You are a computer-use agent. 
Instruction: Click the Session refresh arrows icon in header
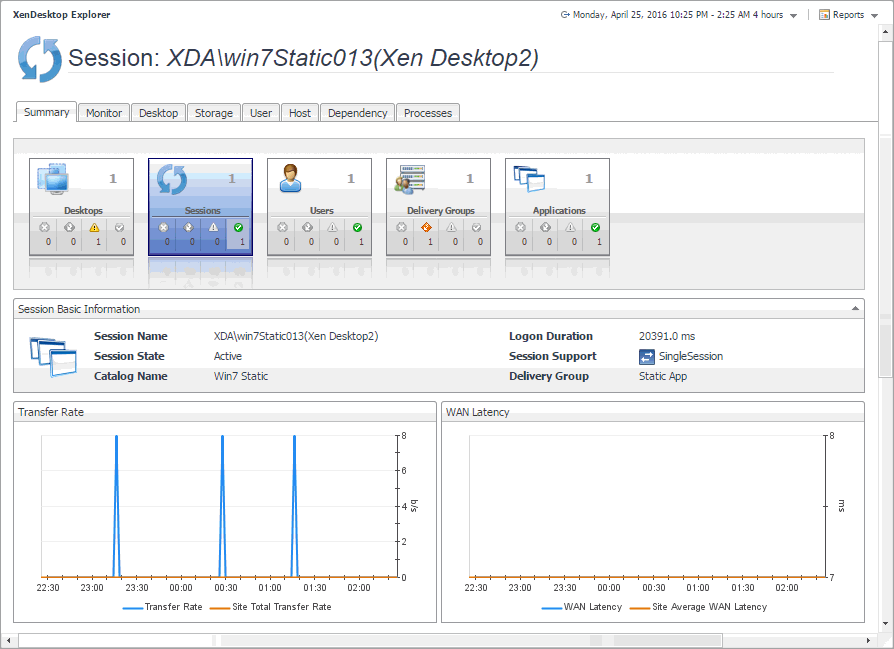point(39,59)
